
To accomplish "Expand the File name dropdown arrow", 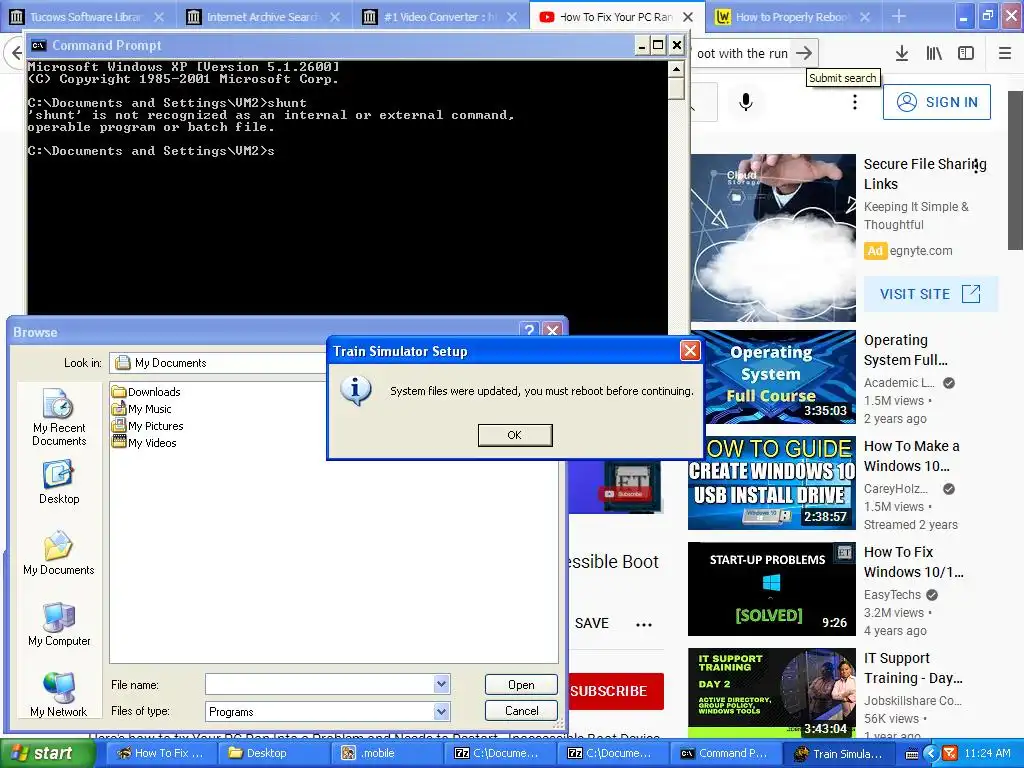I will pyautogui.click(x=441, y=684).
